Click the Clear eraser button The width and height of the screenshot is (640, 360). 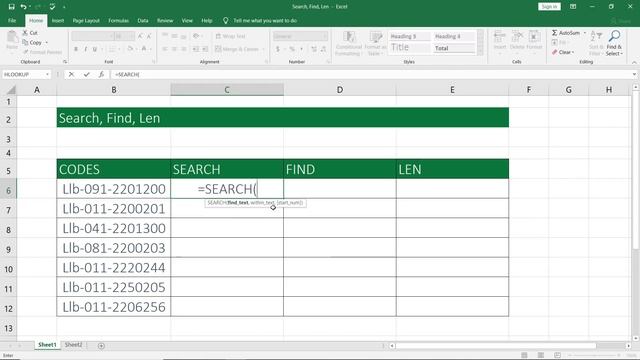click(563, 52)
